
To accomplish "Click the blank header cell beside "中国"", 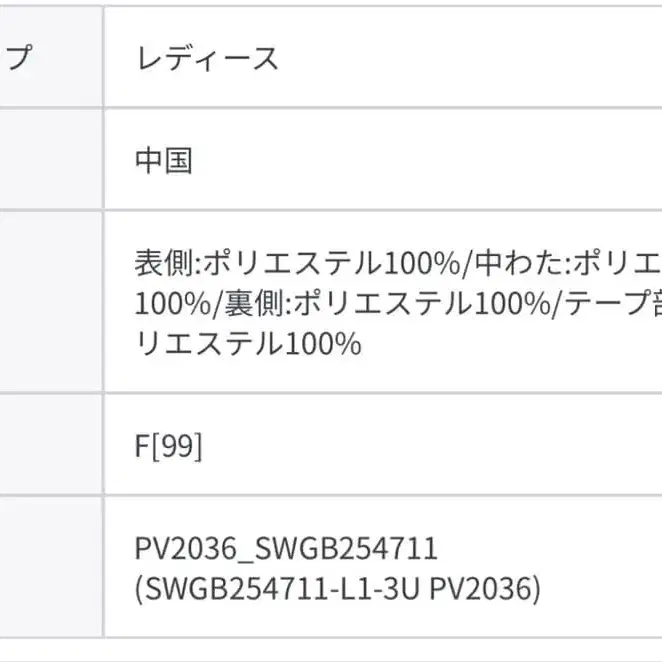I will point(50,161).
